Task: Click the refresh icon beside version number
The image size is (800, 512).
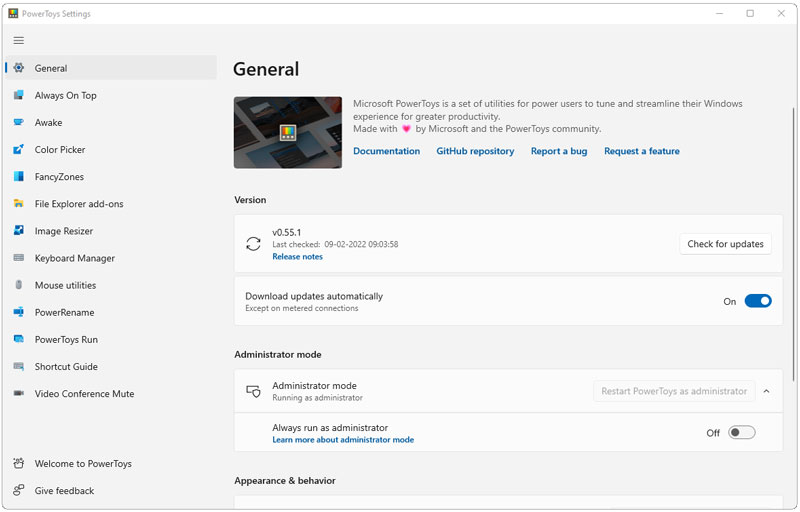Action: [x=253, y=244]
